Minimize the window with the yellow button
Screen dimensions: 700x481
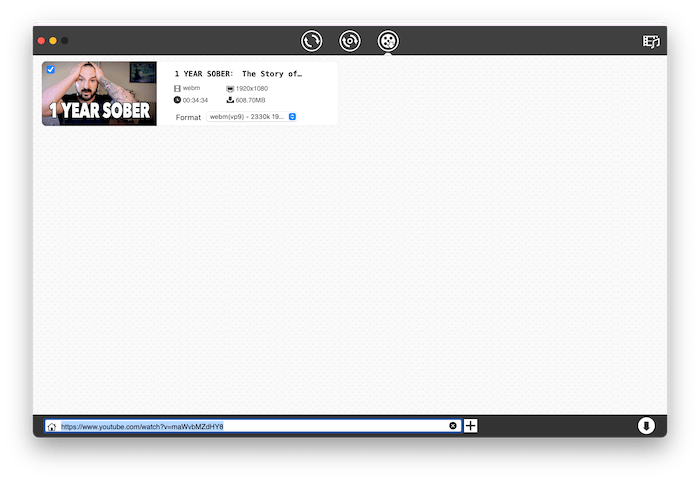(x=53, y=41)
